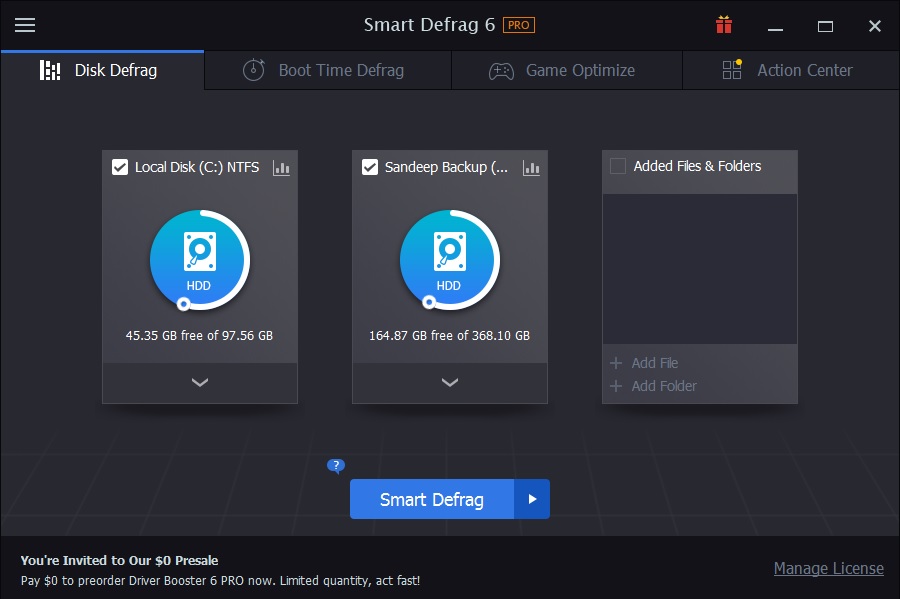Close the Smart Defrag window
Image resolution: width=900 pixels, height=599 pixels.
(875, 26)
